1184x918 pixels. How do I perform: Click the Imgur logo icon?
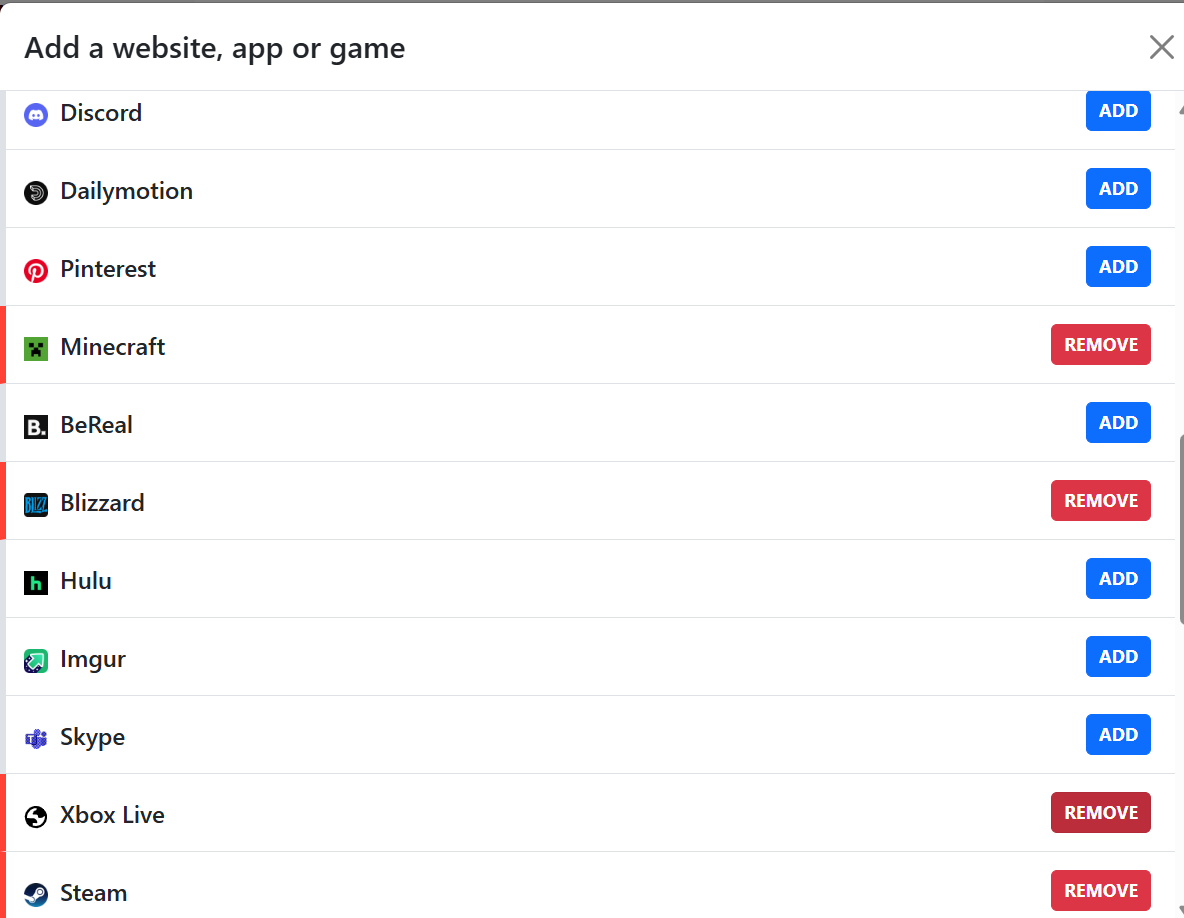coord(35,661)
